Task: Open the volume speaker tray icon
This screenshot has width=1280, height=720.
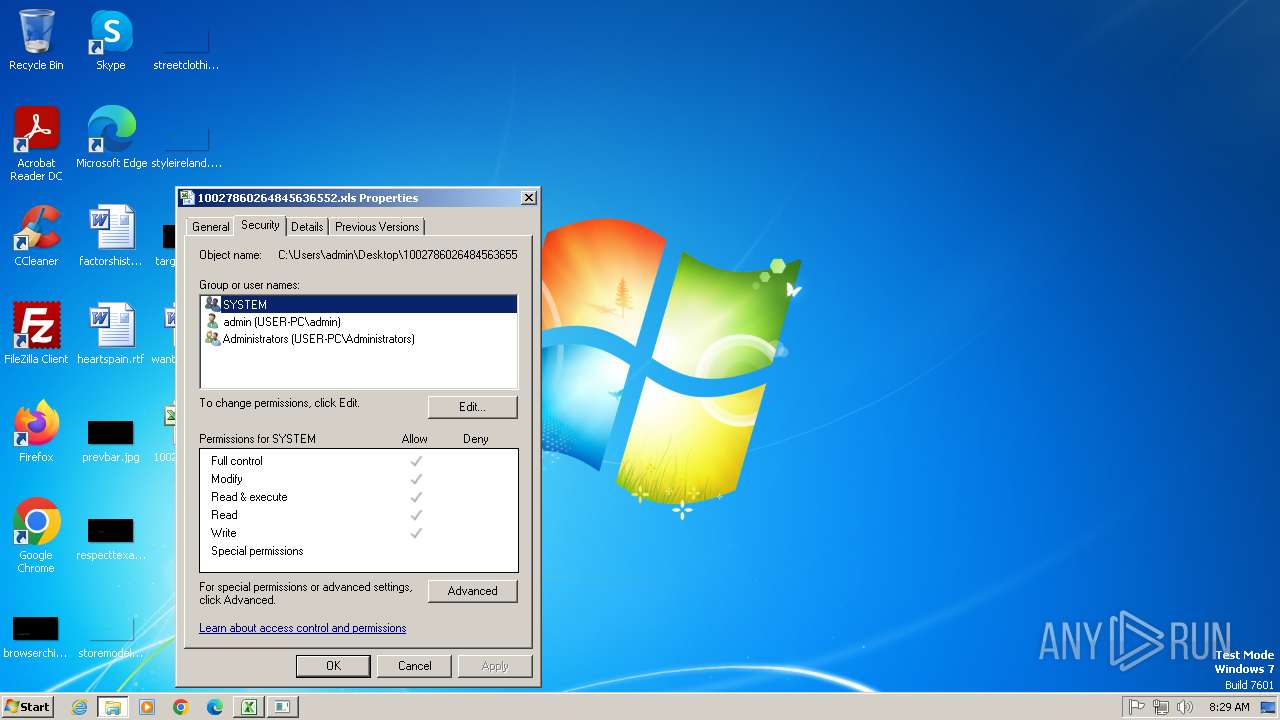Action: (1185, 707)
